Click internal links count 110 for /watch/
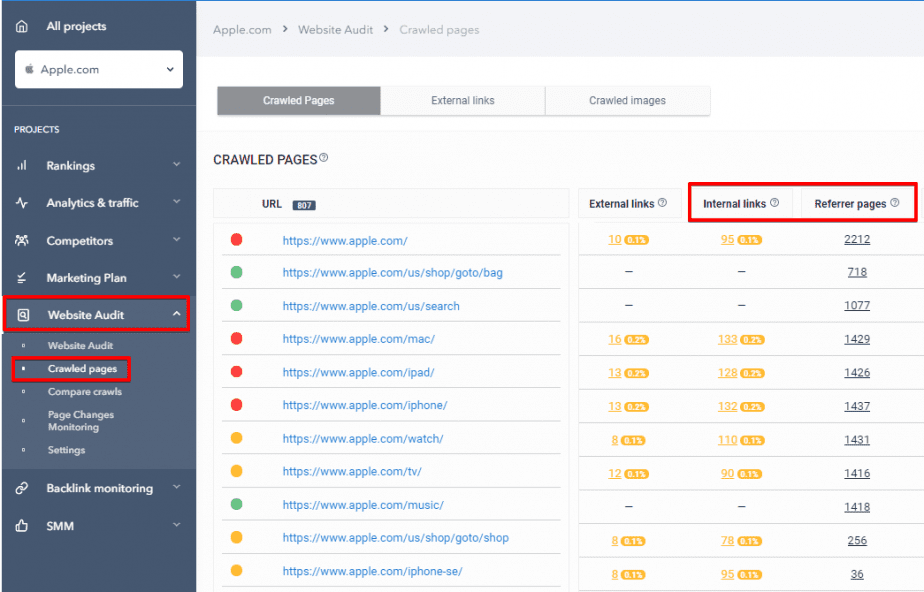This screenshot has width=924, height=592. pos(727,440)
